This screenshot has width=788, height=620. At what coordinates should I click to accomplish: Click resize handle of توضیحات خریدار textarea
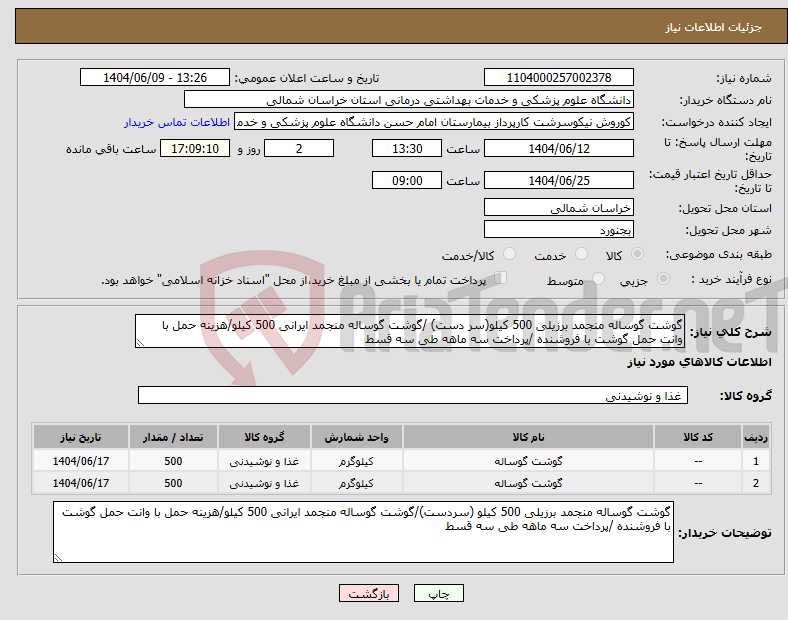click(x=58, y=557)
